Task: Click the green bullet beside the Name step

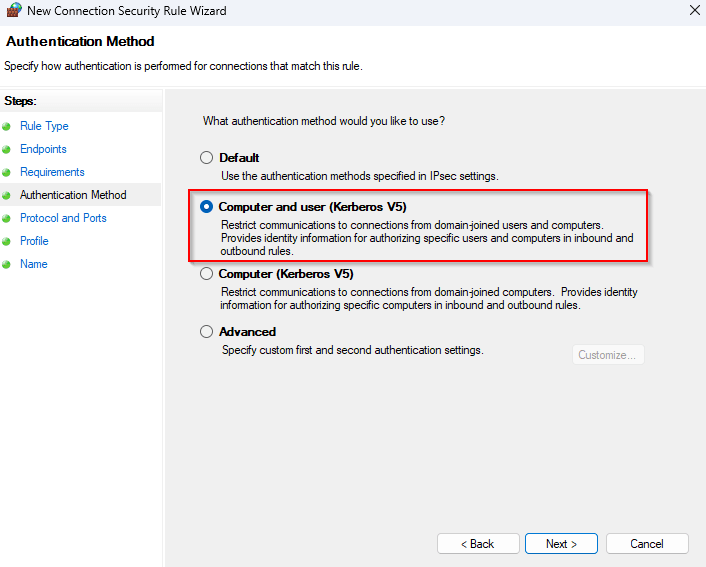Action: point(6,265)
